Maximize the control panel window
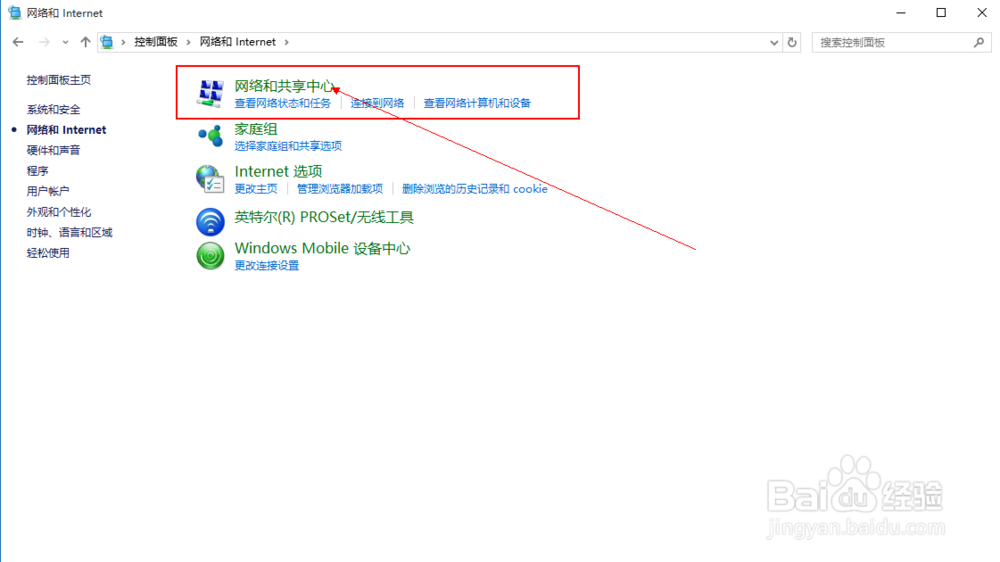This screenshot has width=1000, height=562. 941,13
